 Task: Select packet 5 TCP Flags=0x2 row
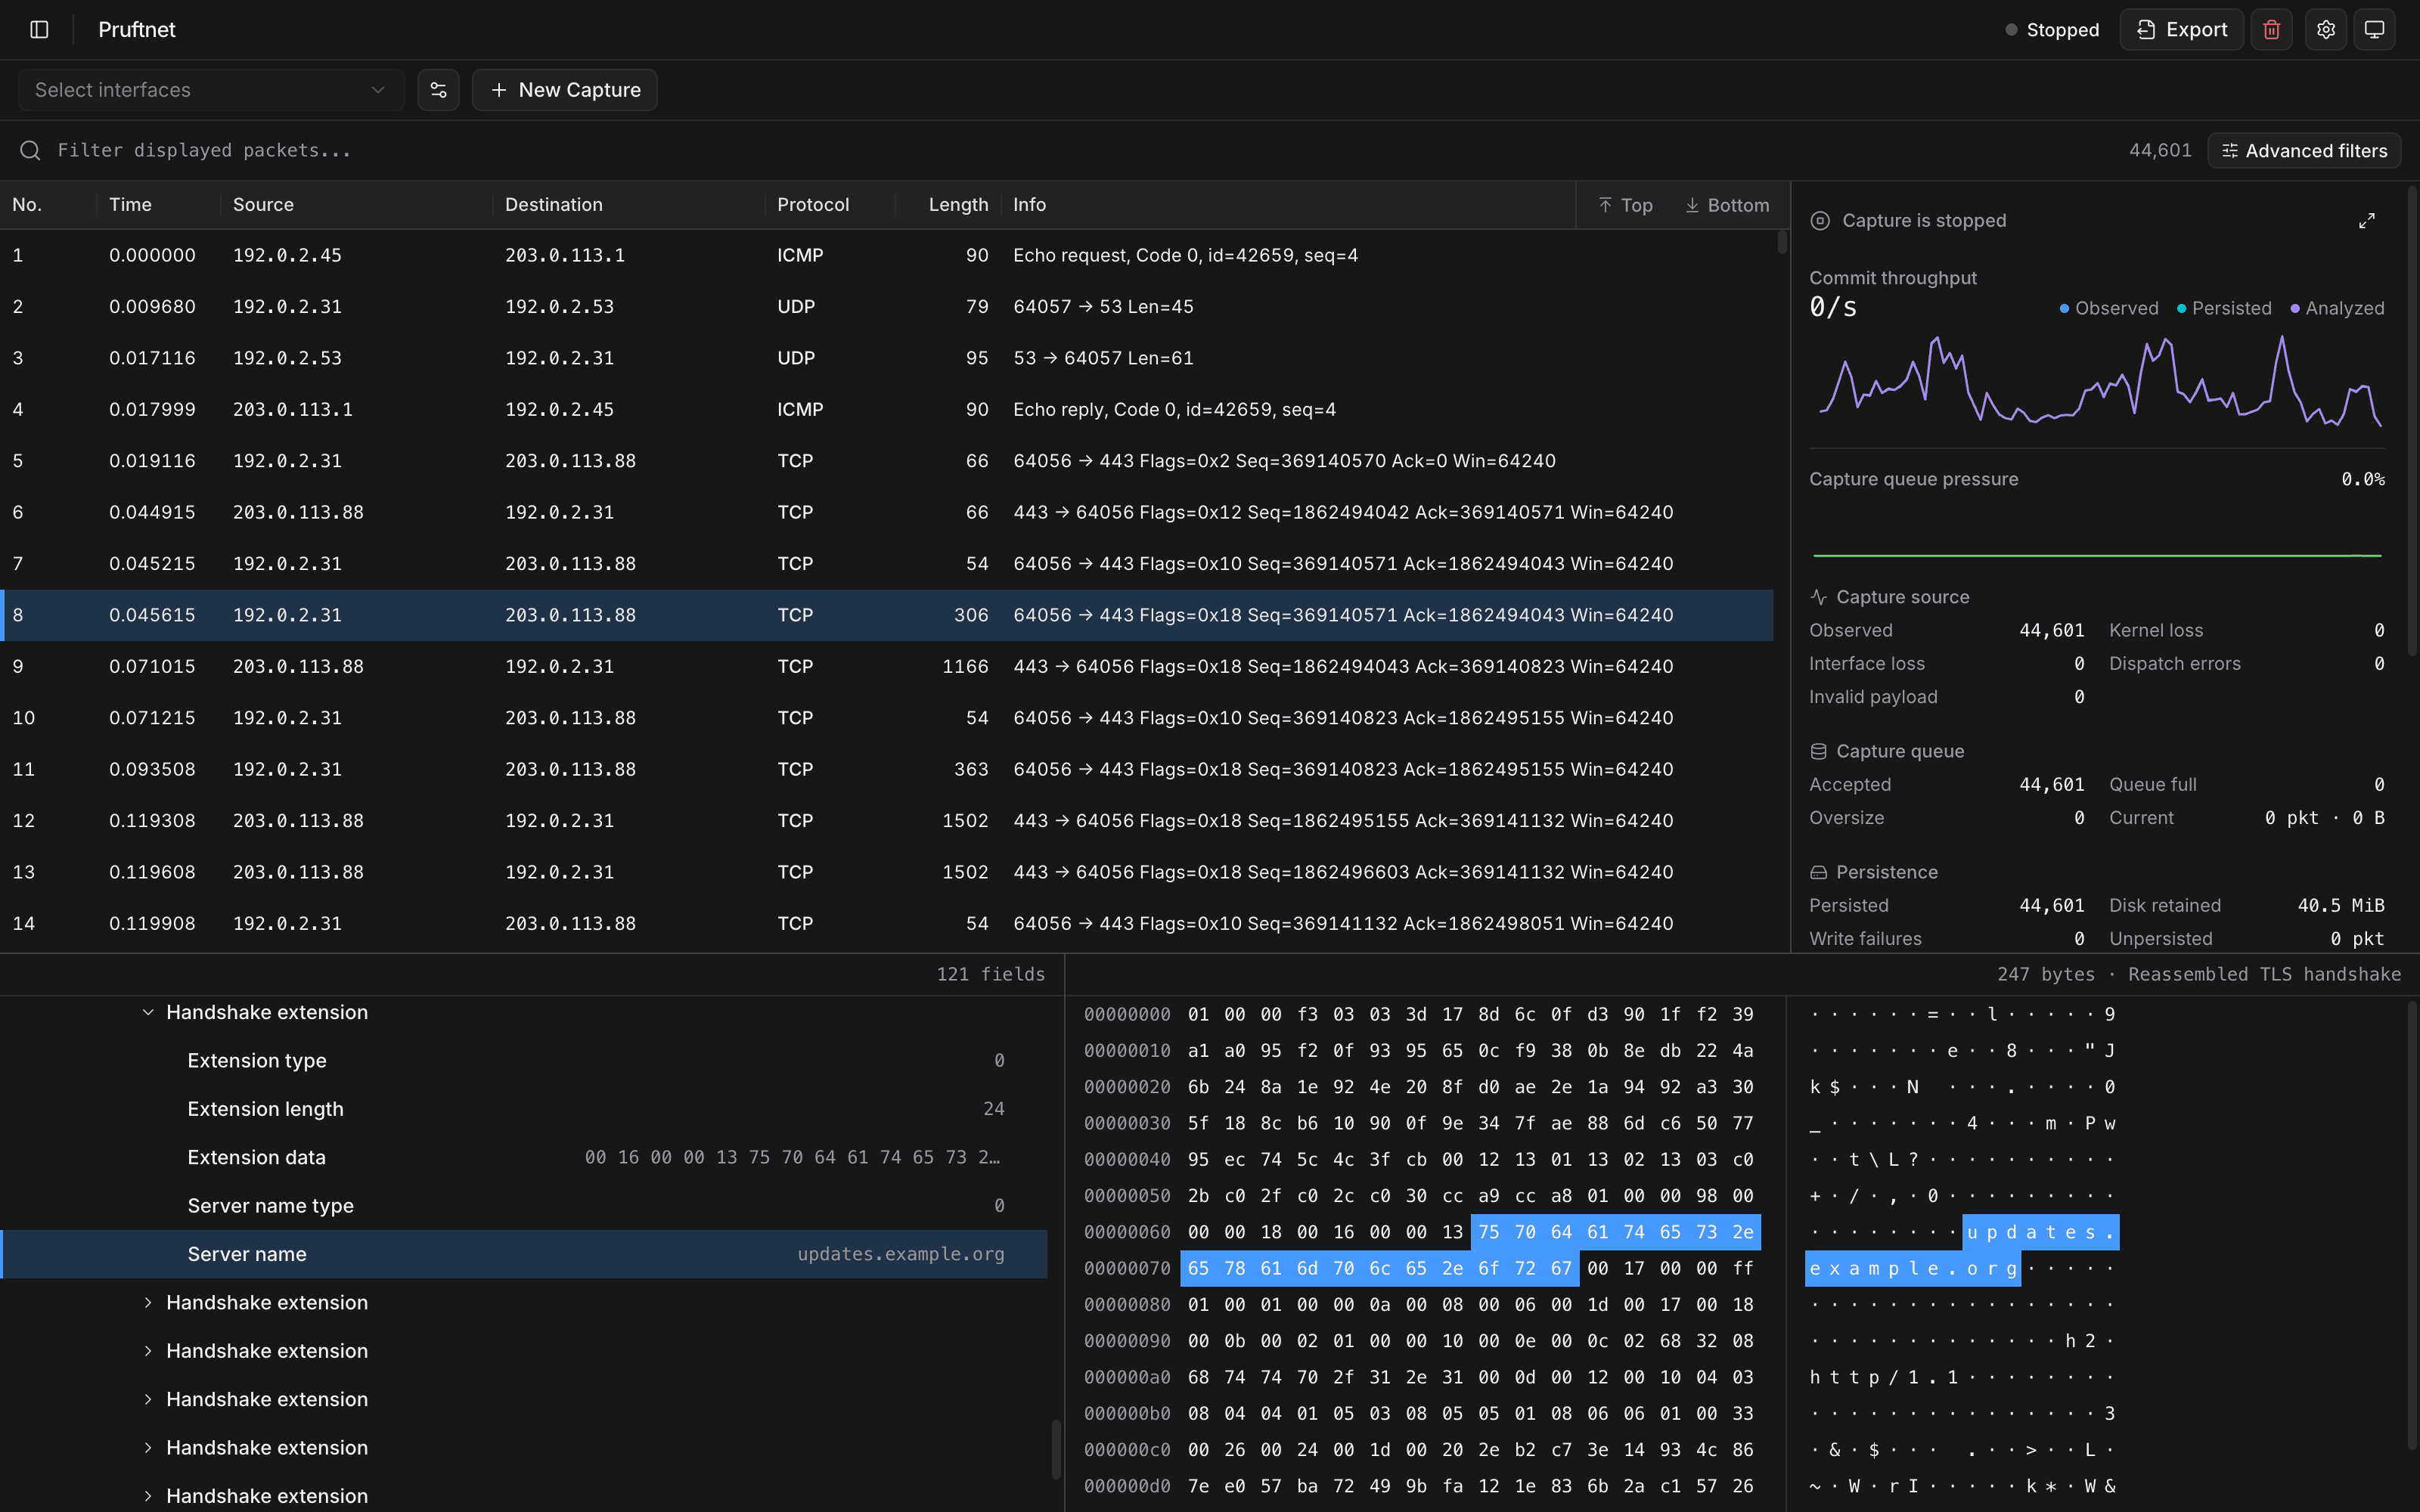pos(887,461)
